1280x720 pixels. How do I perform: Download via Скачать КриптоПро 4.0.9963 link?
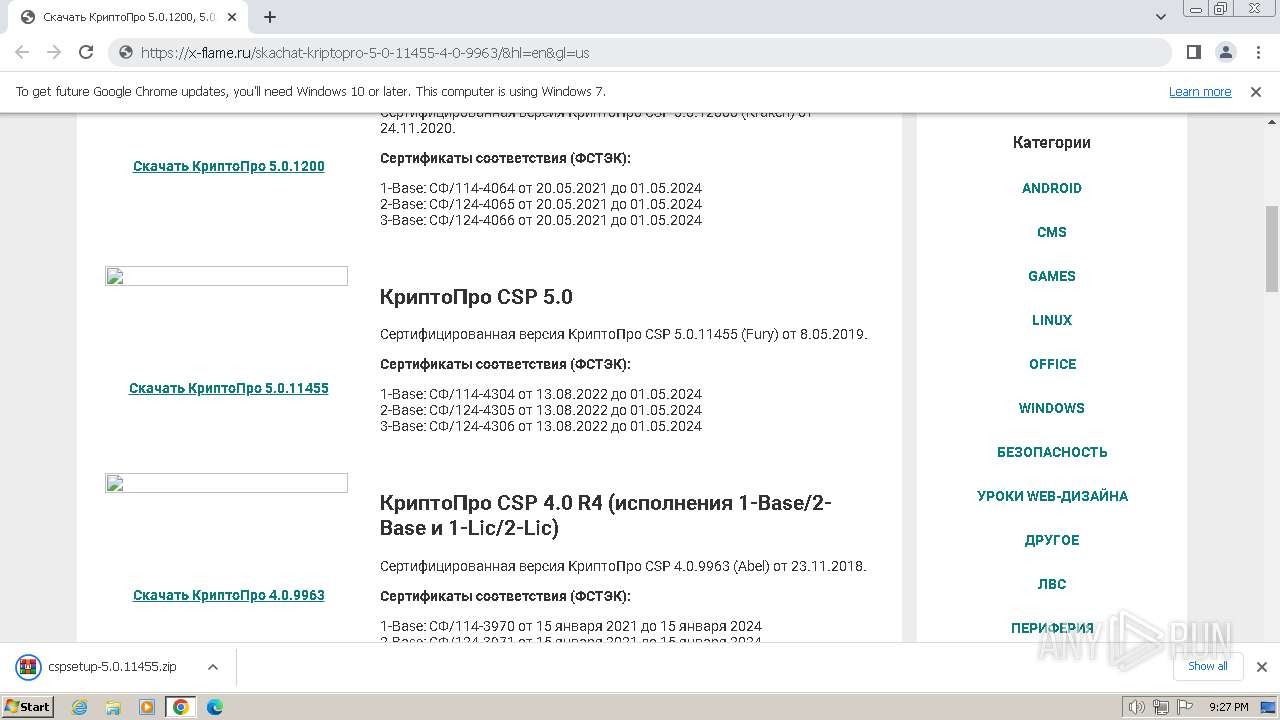click(x=229, y=595)
